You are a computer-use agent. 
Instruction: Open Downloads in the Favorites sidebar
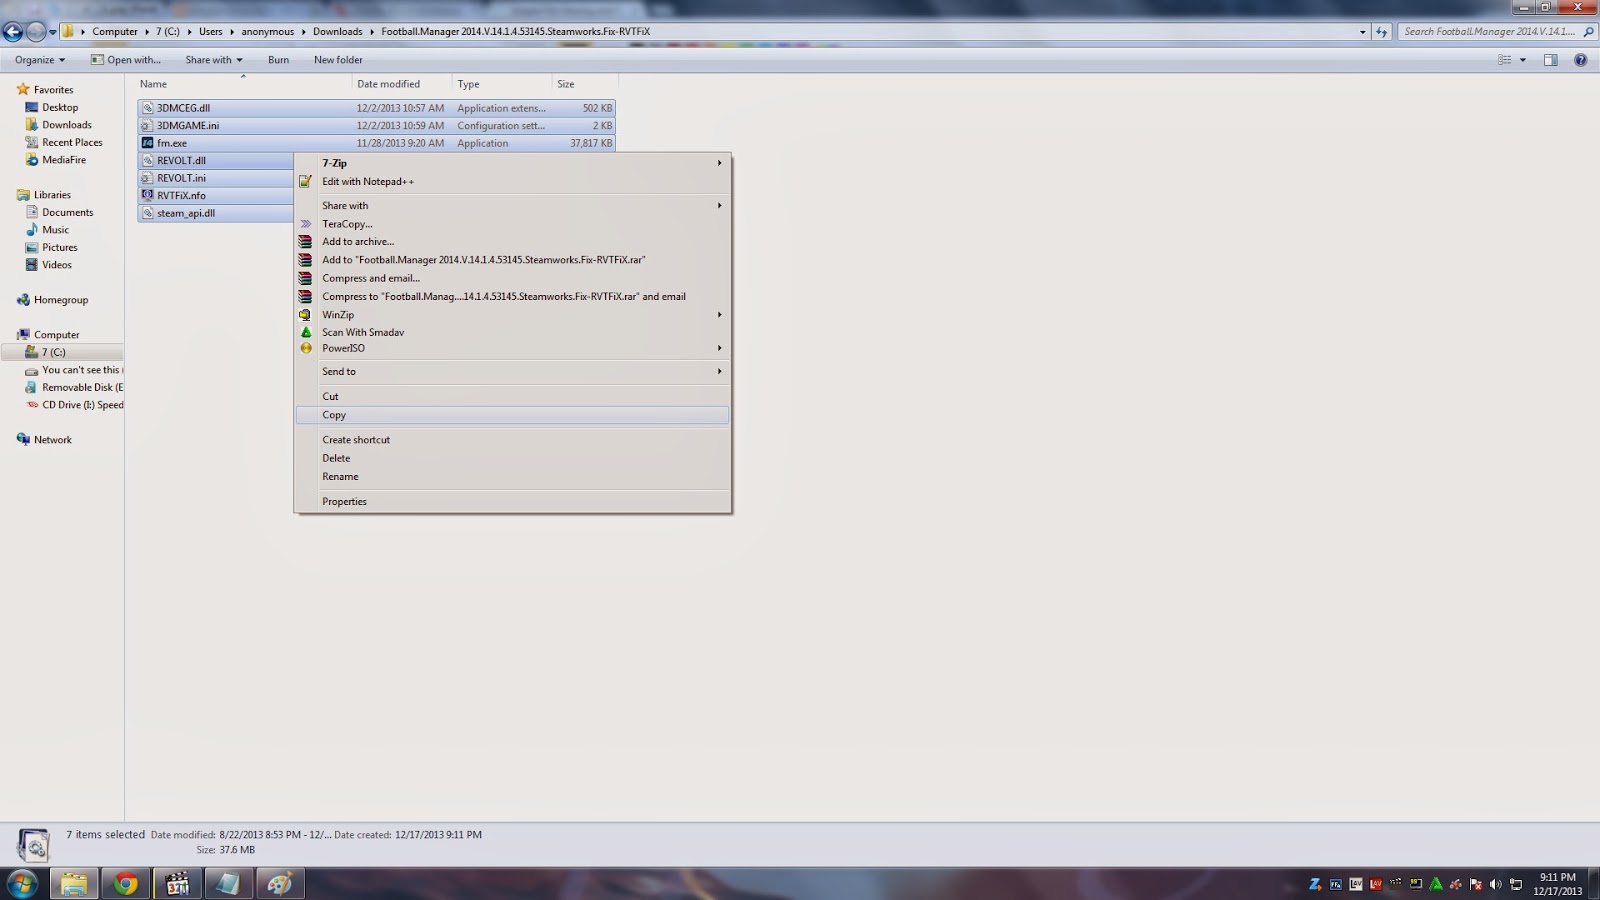click(x=67, y=125)
